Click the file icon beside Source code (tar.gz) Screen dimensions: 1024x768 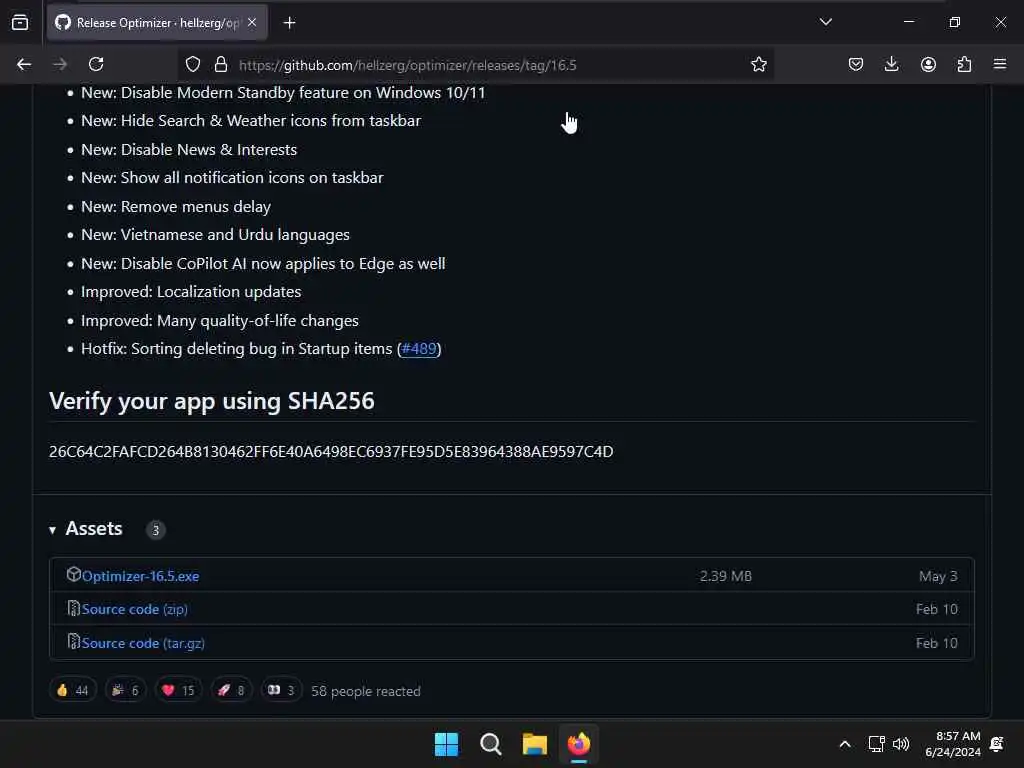[x=73, y=641]
